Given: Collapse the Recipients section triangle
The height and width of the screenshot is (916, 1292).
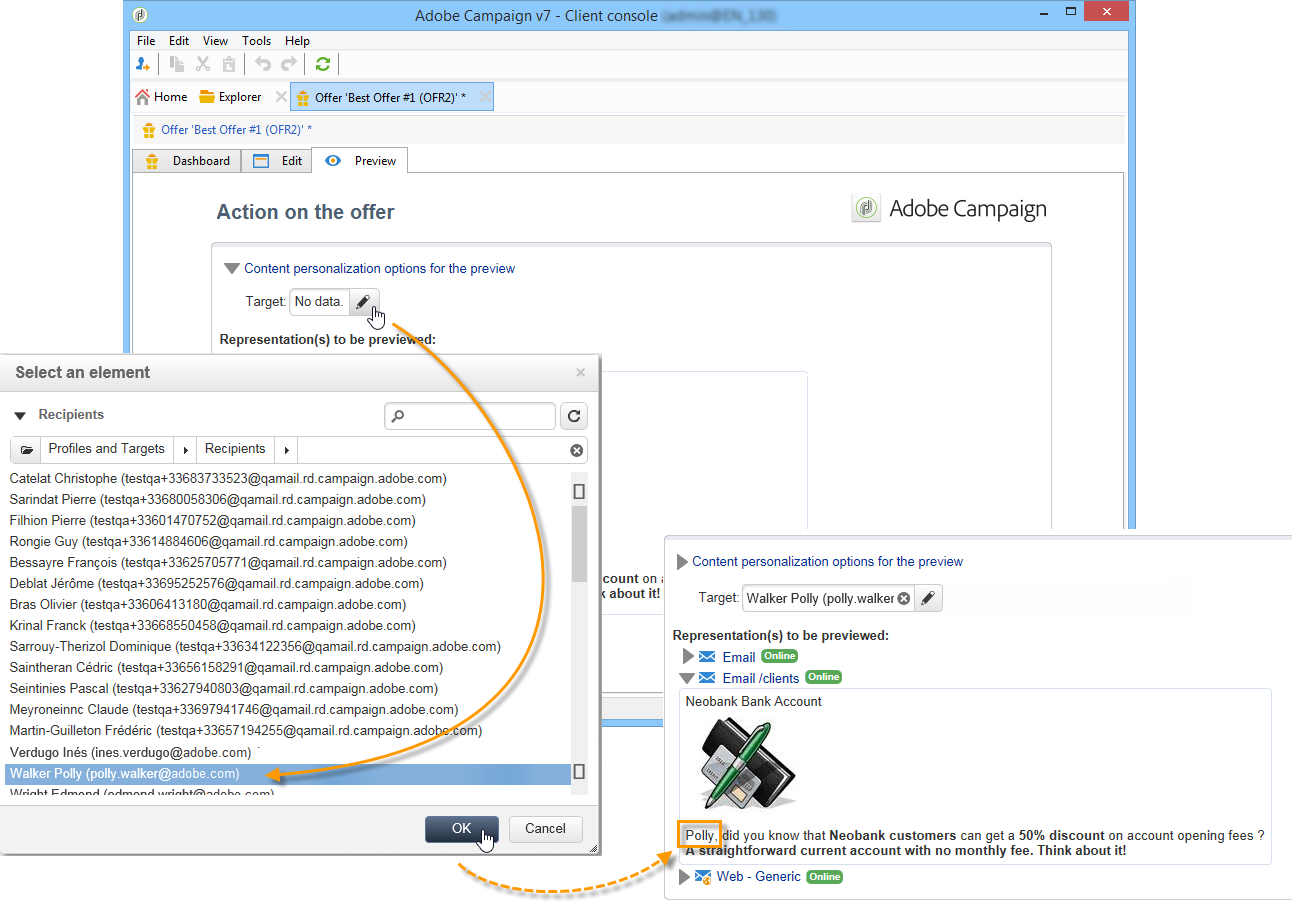Looking at the screenshot, I should (20, 415).
